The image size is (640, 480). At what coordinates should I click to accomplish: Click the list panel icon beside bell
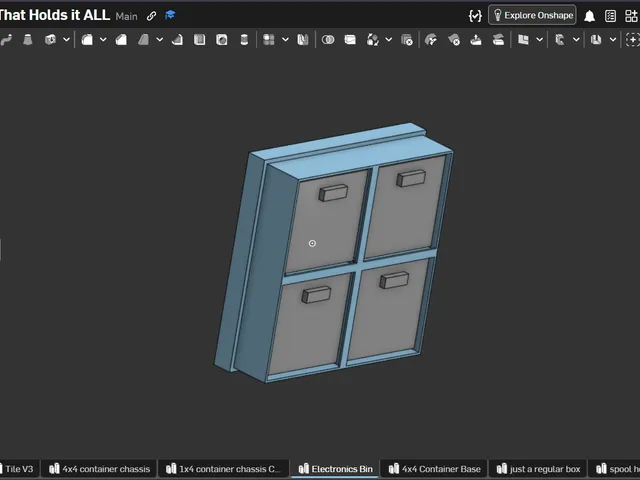pos(611,16)
